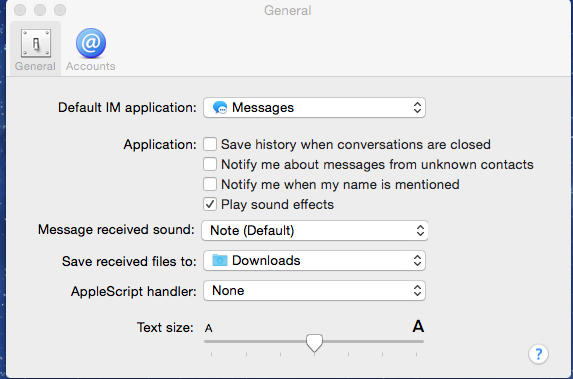
Task: Open help via question mark button
Action: [x=538, y=354]
